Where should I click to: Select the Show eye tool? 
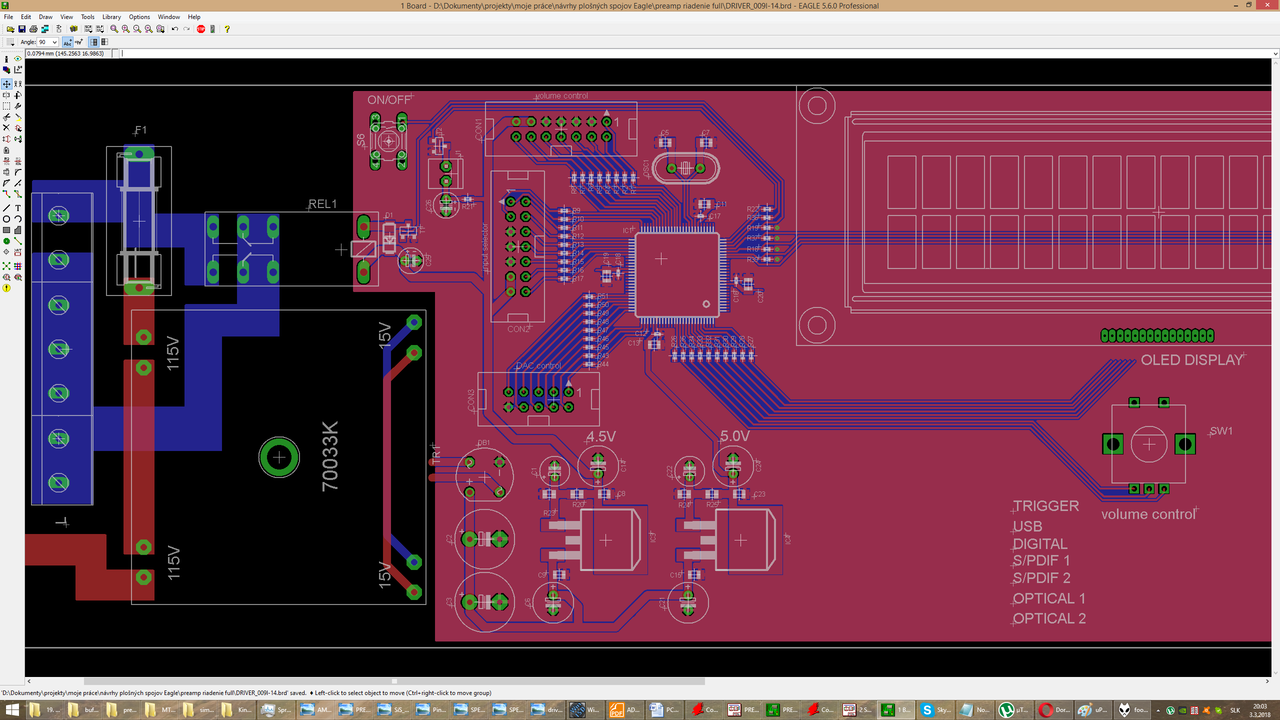(x=17, y=59)
